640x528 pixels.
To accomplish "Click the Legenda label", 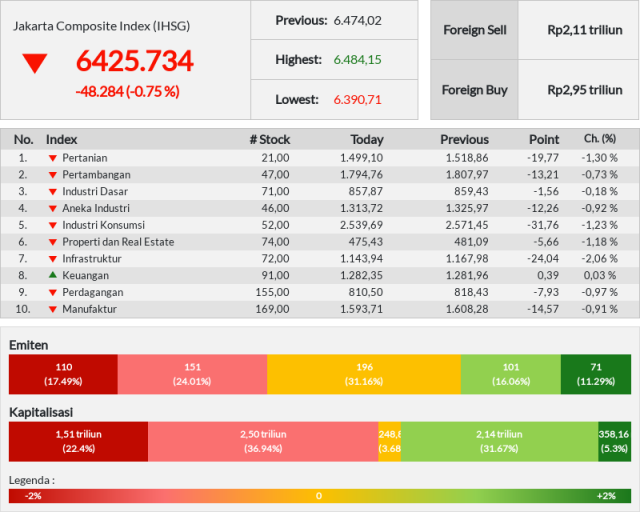I will pyautogui.click(x=32, y=480).
